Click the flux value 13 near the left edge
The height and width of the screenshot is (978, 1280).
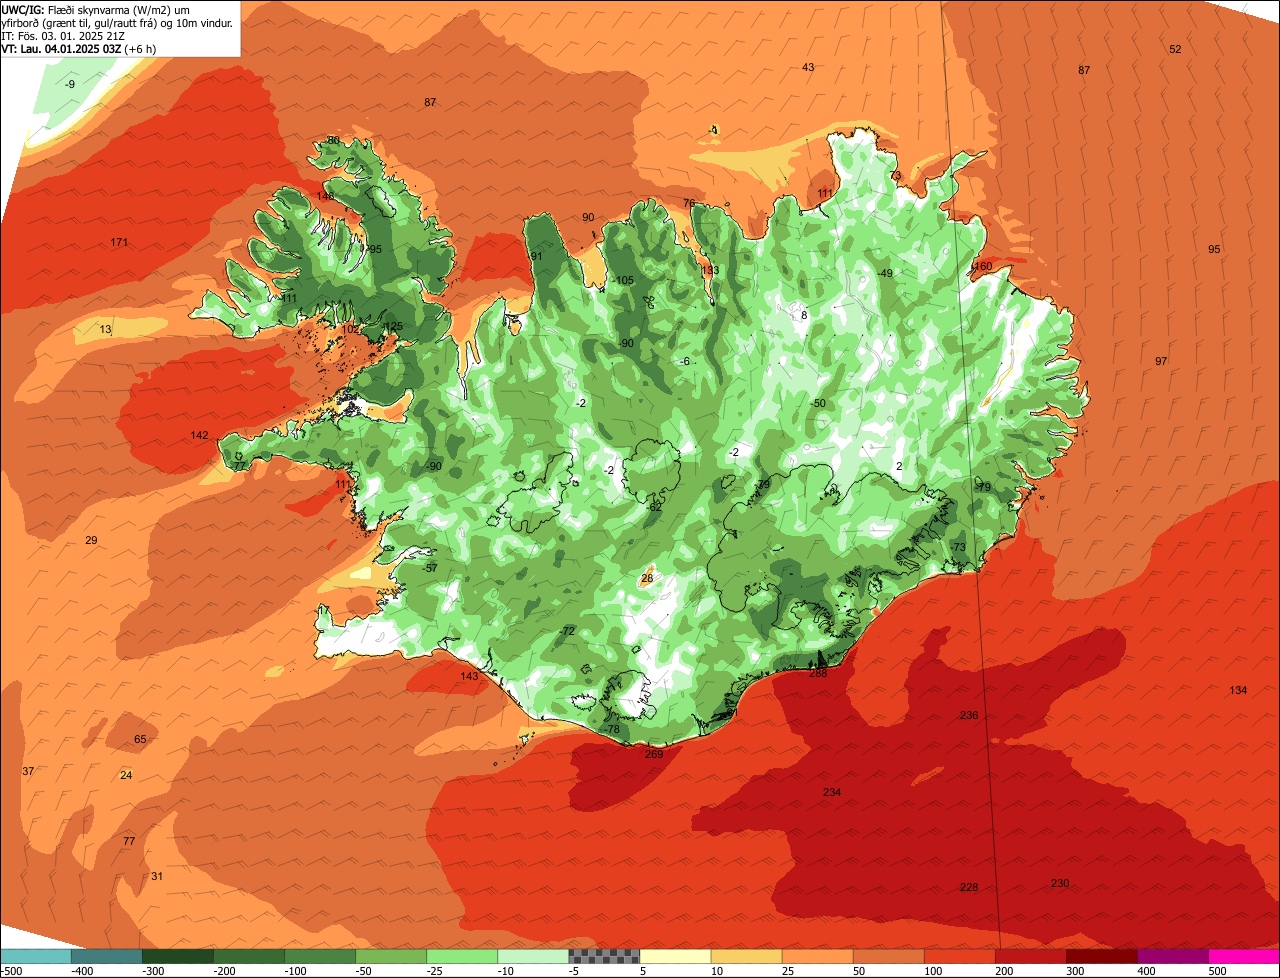[106, 329]
